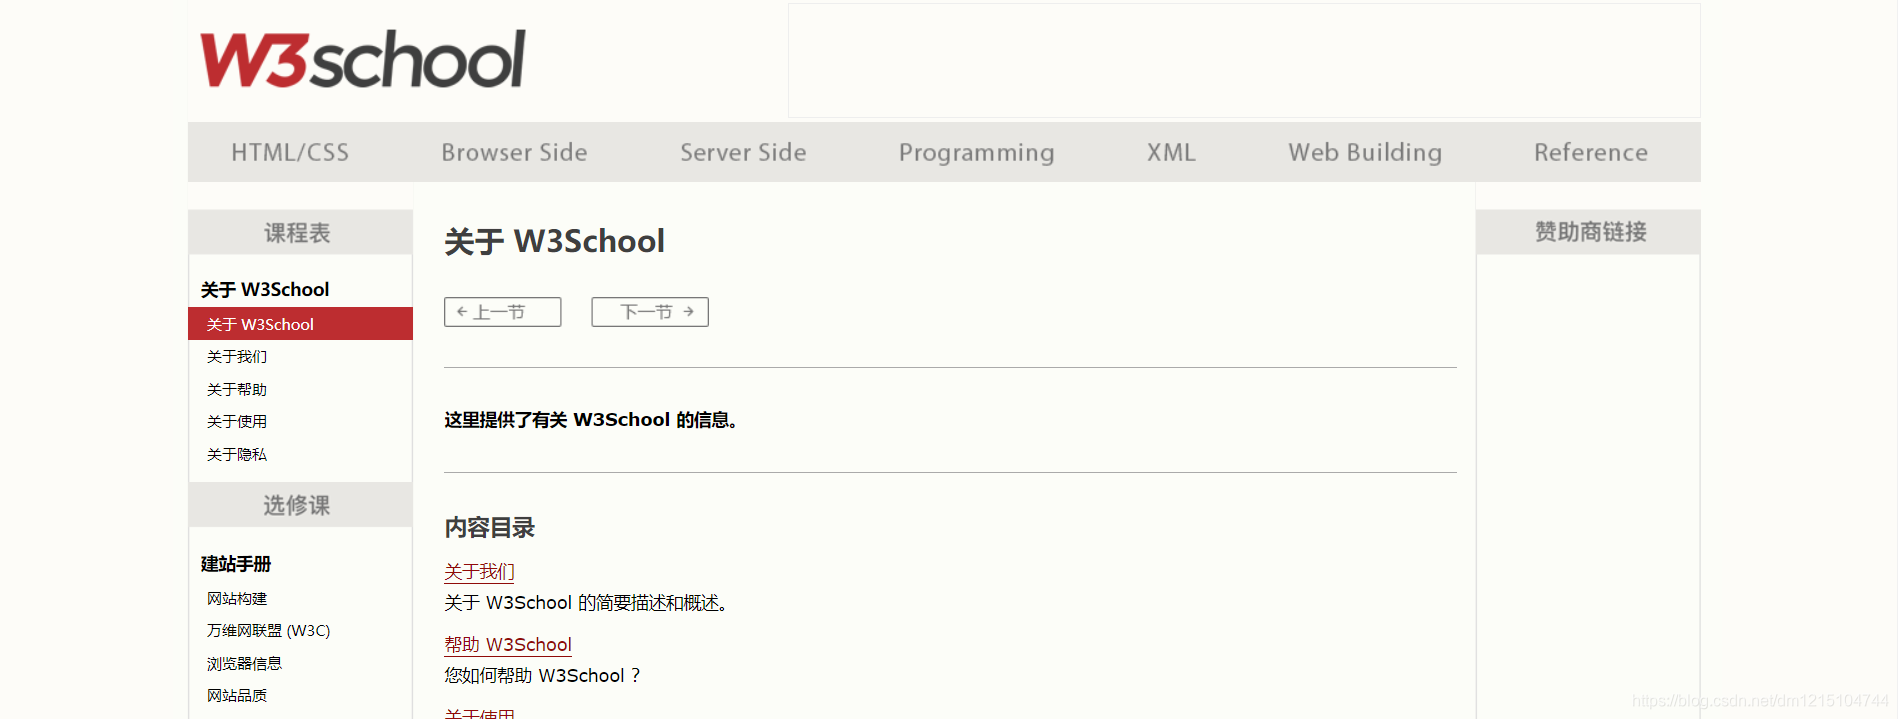The height and width of the screenshot is (719, 1898).
Task: Open 关于隐私 in the sidebar
Action: [237, 454]
